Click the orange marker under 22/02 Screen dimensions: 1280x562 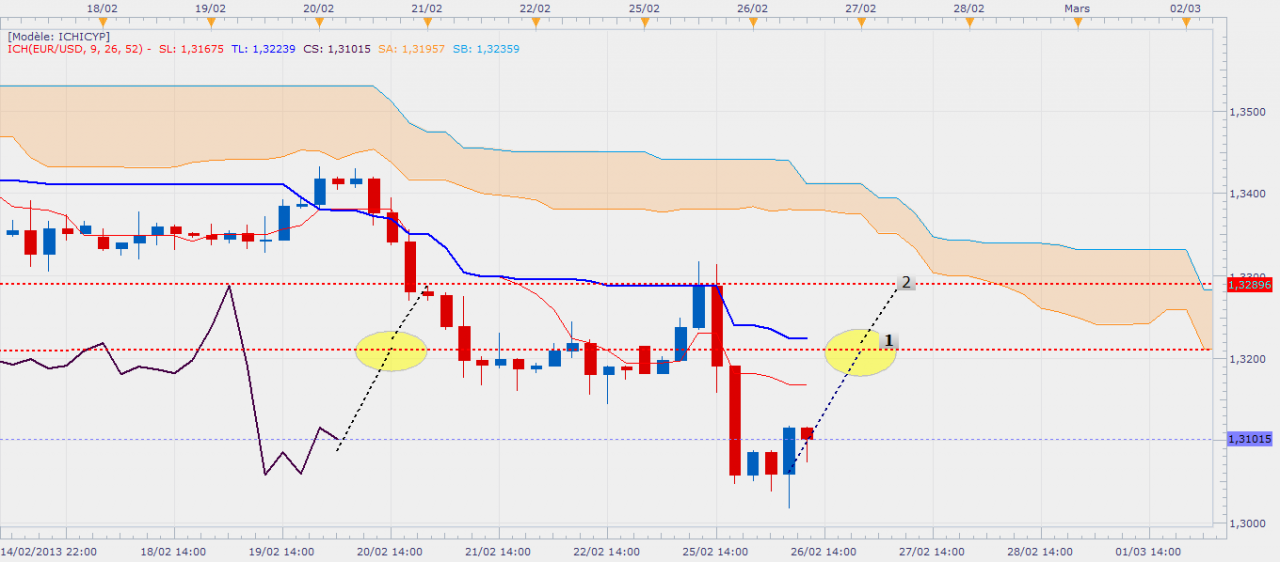pyautogui.click(x=535, y=20)
